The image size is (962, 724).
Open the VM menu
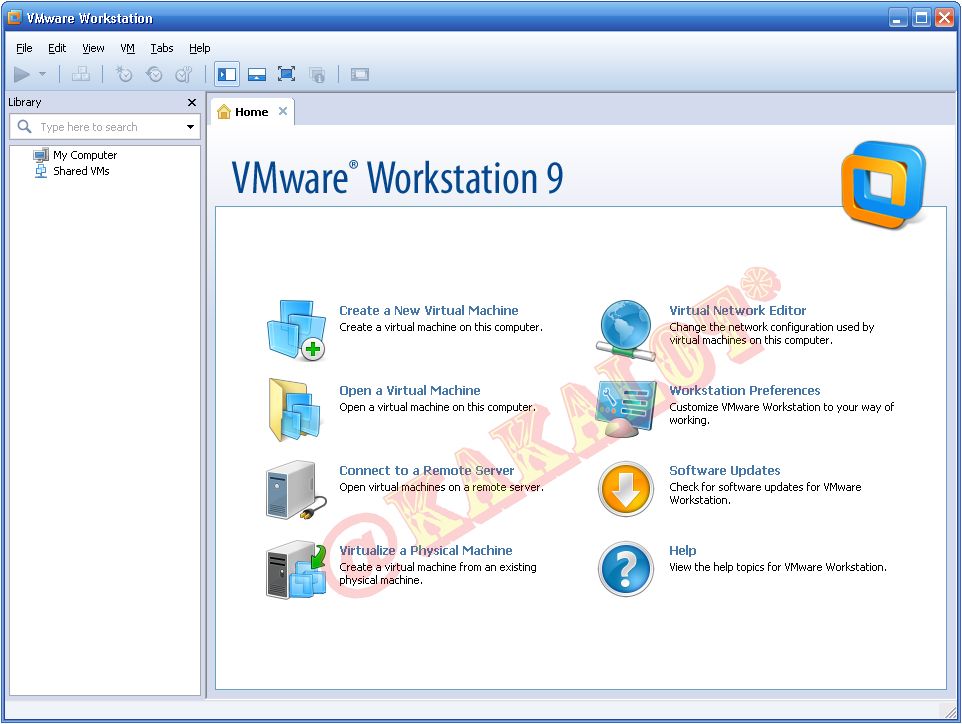[127, 48]
